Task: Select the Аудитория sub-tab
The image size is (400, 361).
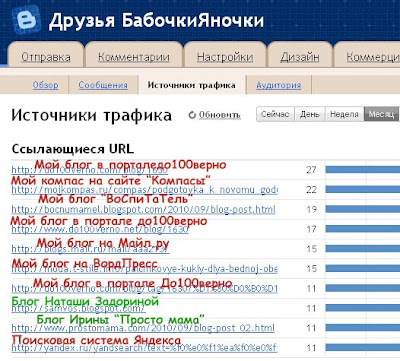Action: [279, 85]
